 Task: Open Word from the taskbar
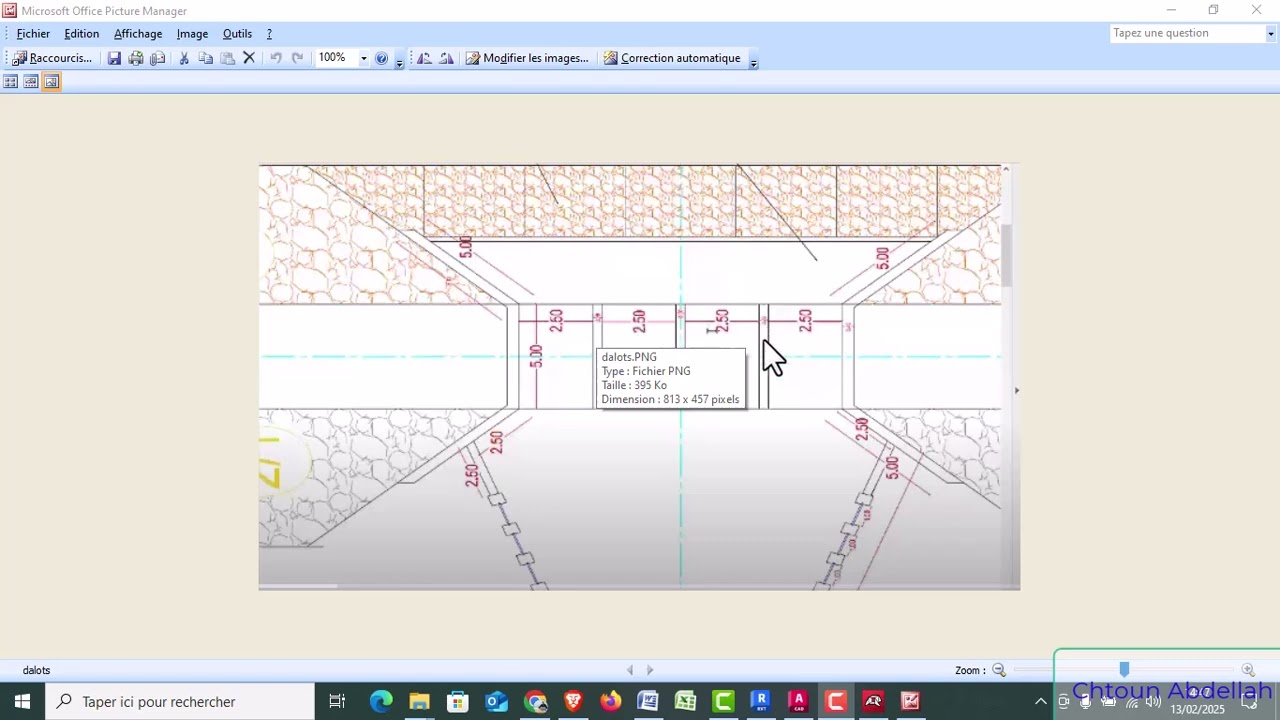pos(648,702)
